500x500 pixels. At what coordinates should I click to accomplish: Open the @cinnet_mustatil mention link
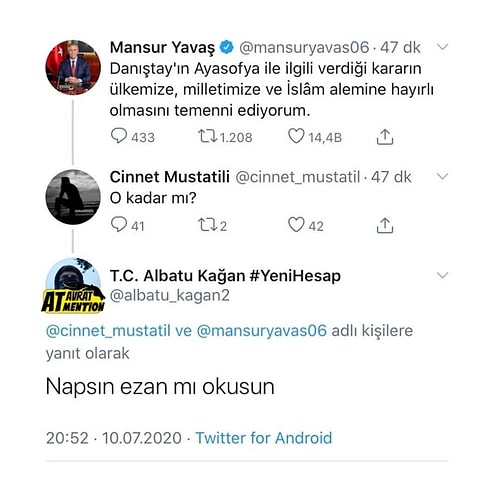coord(108,331)
